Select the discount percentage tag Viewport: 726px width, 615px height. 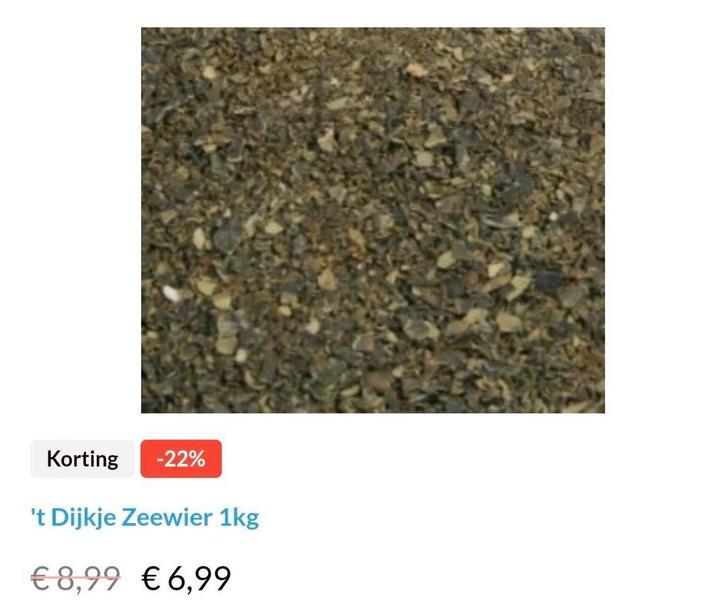(x=181, y=458)
